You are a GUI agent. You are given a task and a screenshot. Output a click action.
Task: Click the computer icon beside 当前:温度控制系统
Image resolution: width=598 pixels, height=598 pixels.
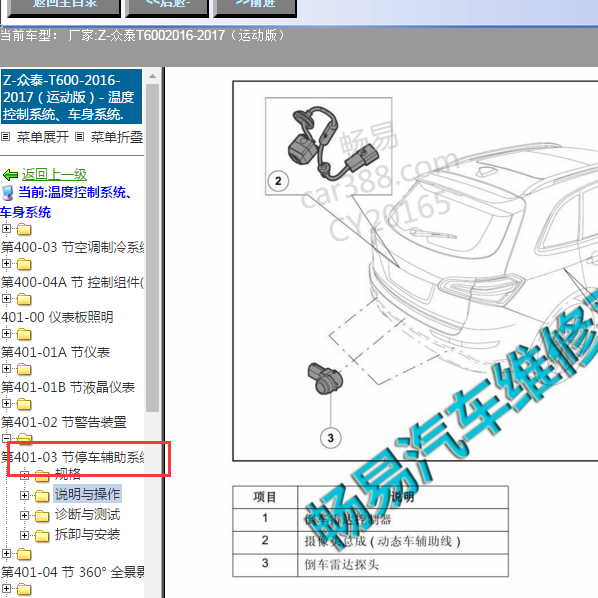[x=8, y=193]
